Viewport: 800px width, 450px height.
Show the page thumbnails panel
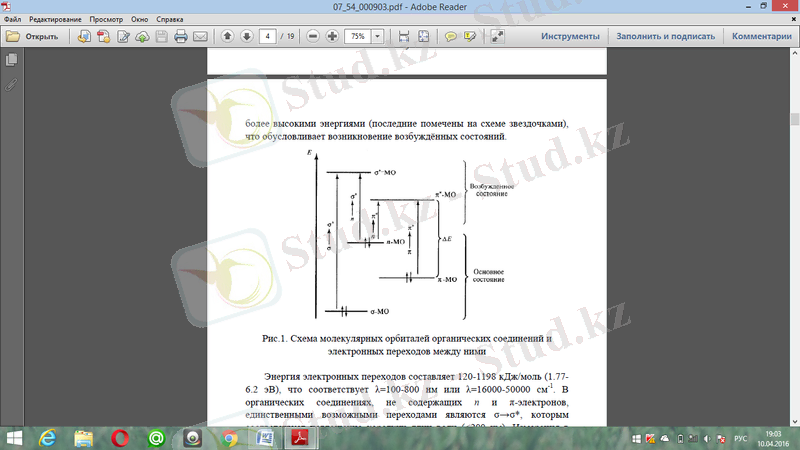pos(11,61)
